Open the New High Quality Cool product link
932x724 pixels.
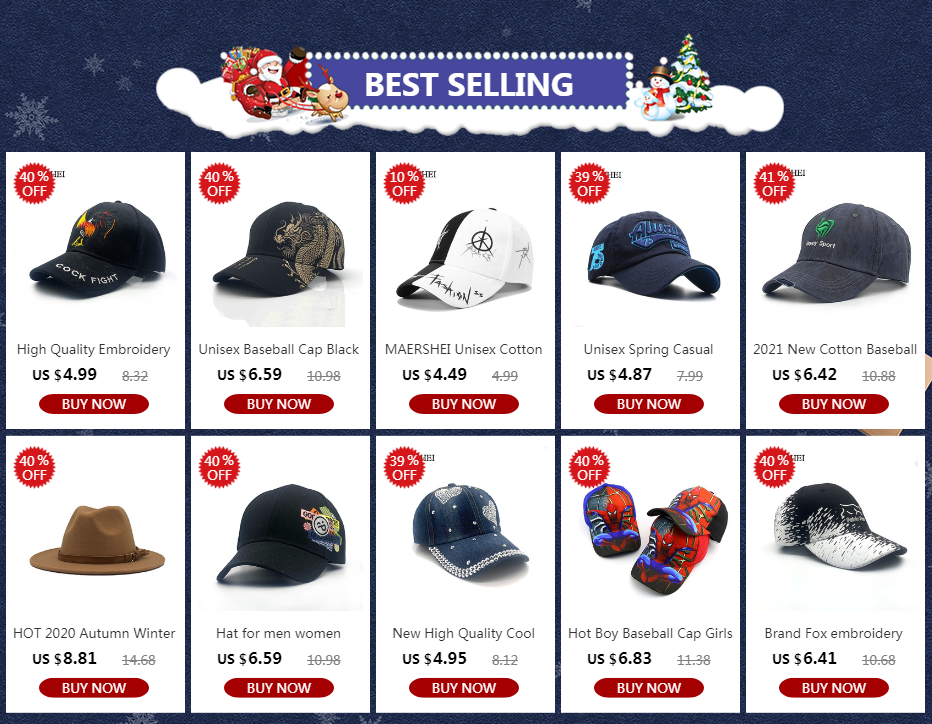464,634
